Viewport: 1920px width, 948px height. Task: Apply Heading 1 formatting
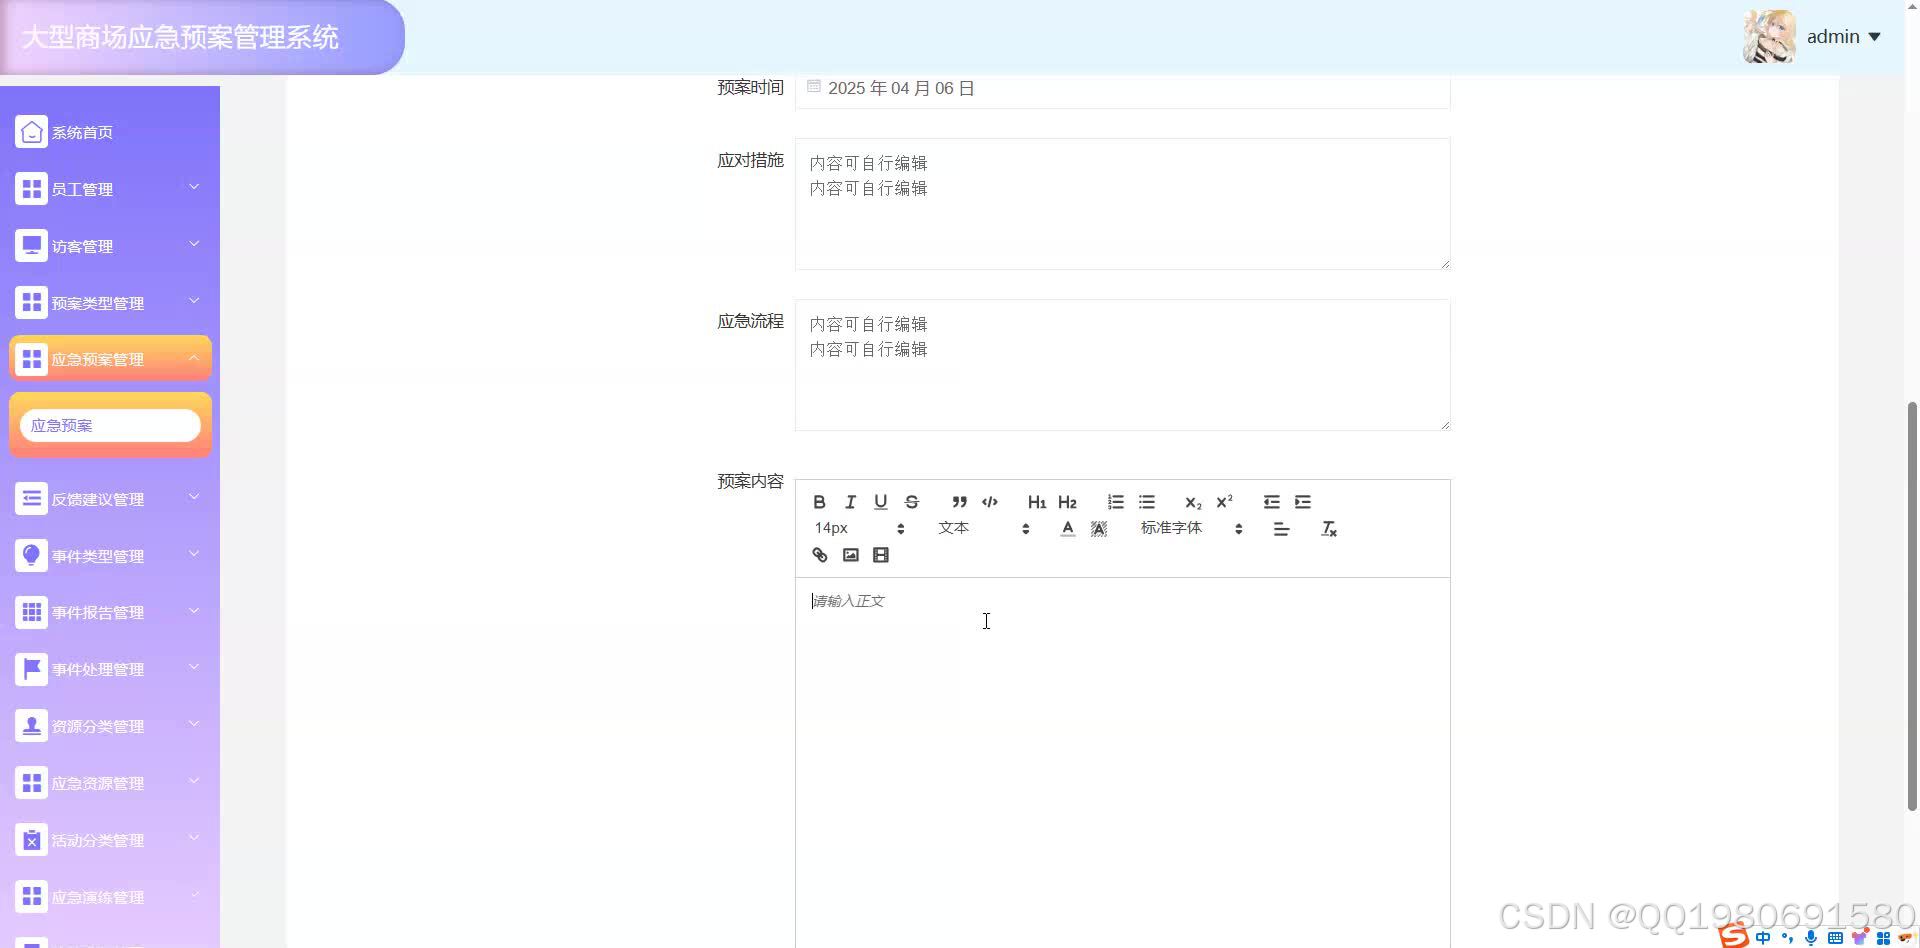point(1036,501)
